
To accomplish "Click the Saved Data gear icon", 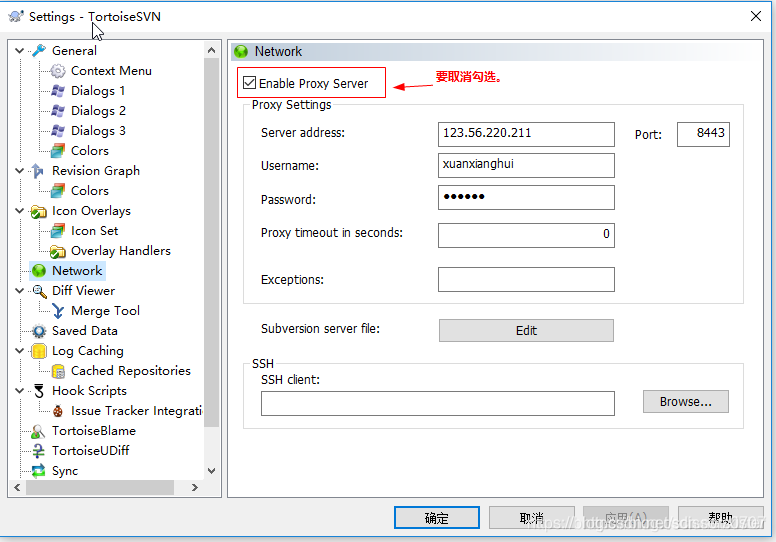I will coord(39,331).
